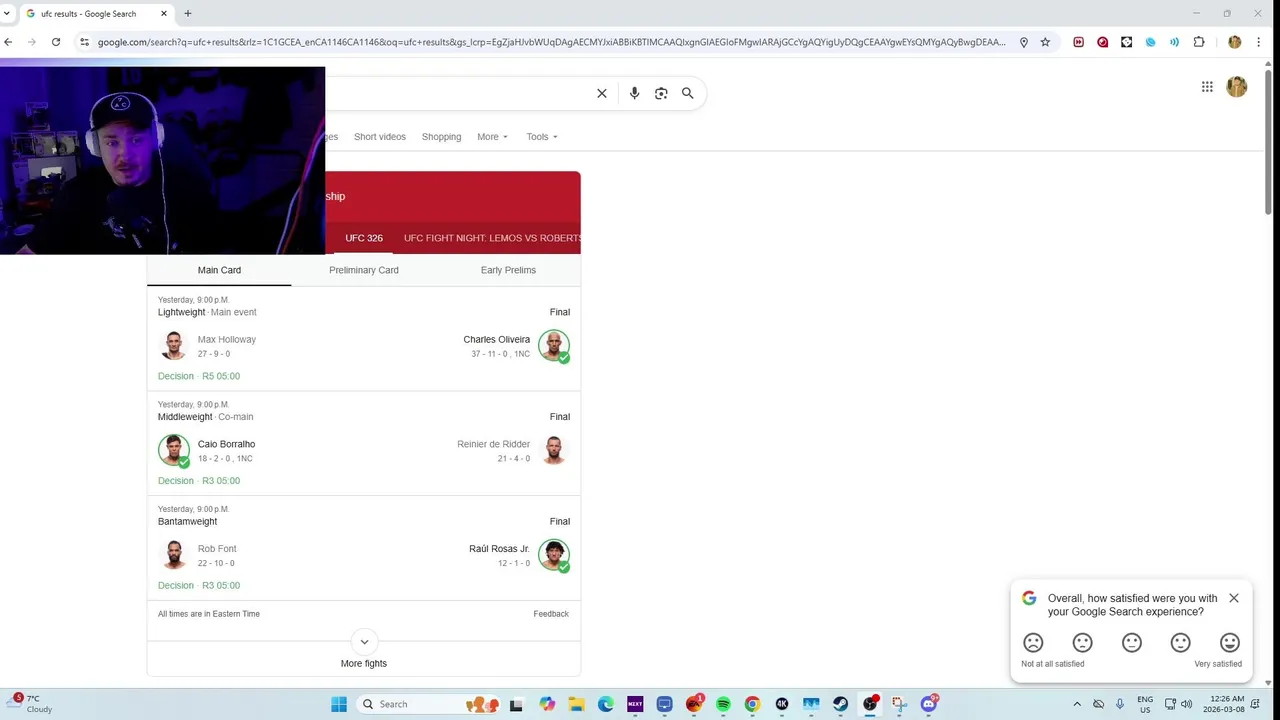Choose the 'Very satisfied' smiling face

tap(1230, 643)
